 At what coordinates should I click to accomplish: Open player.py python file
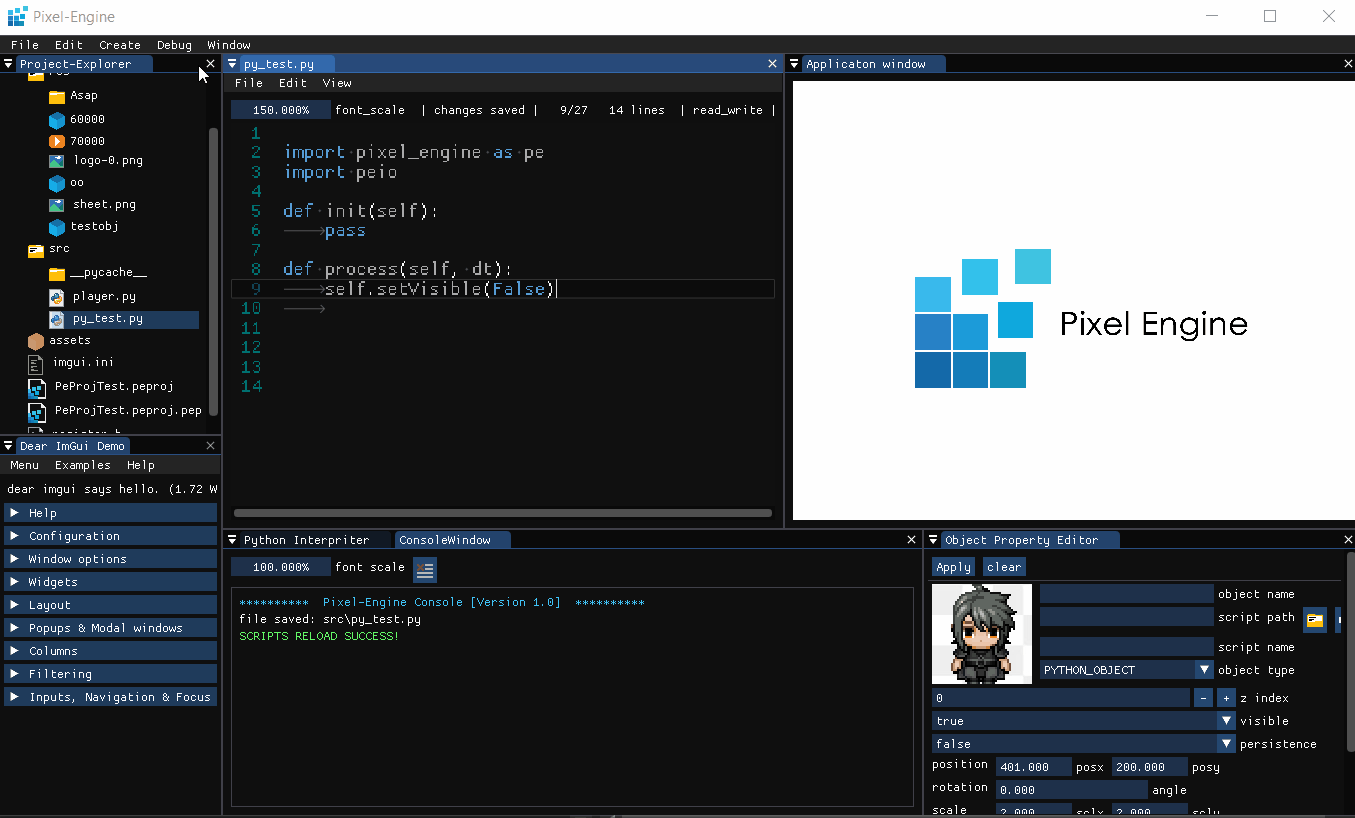tap(92, 297)
